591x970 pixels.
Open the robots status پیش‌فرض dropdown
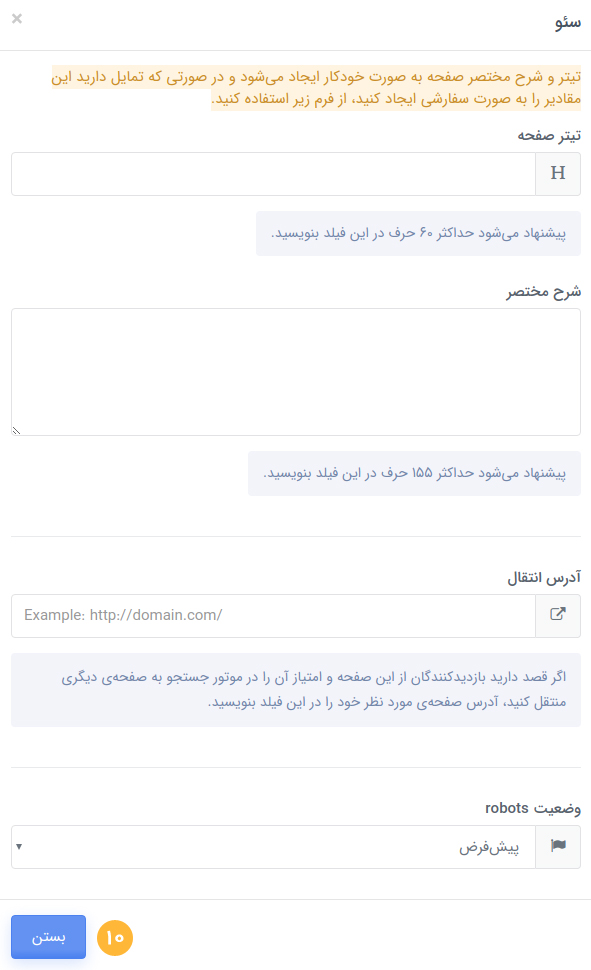pyautogui.click(x=273, y=846)
